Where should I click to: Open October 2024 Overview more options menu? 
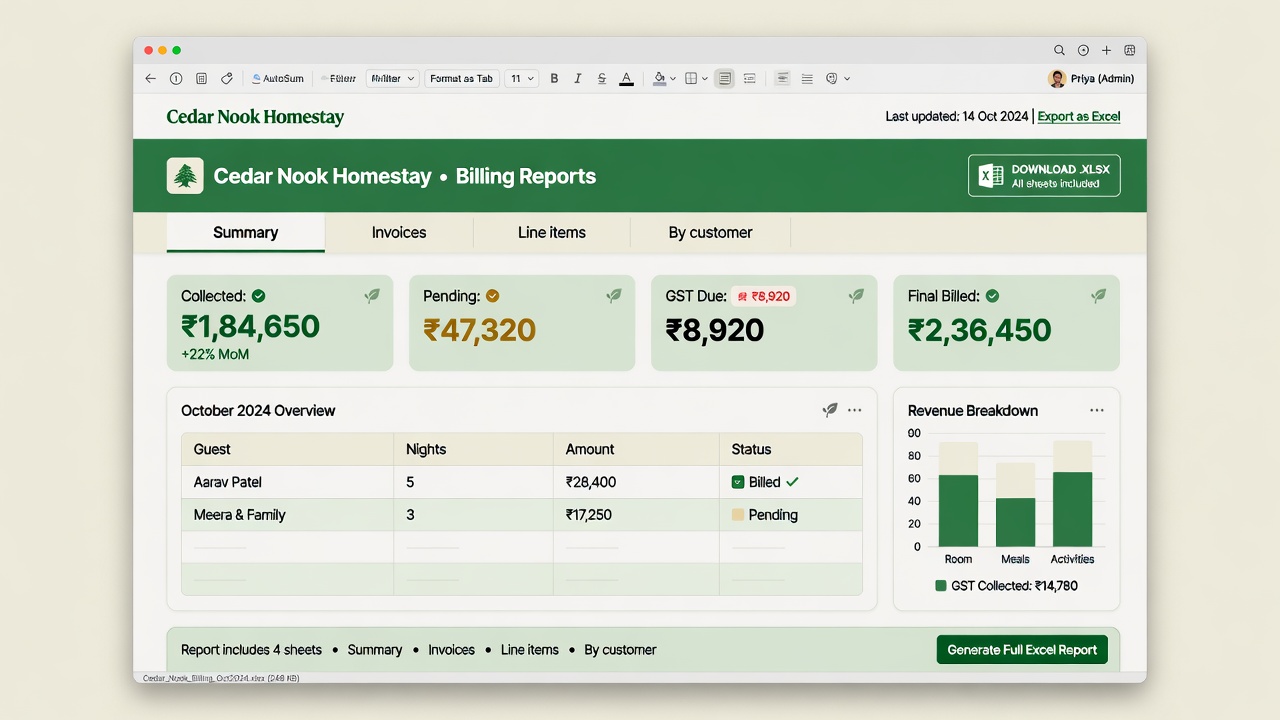click(x=854, y=410)
